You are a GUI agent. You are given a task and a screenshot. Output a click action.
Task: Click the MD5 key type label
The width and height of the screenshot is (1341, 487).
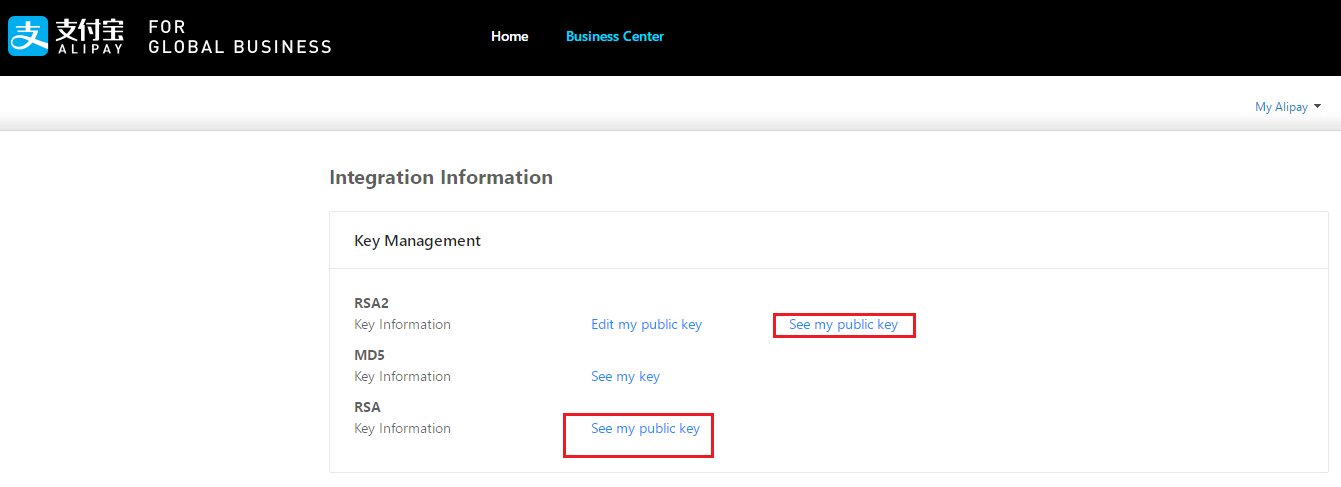tap(369, 355)
